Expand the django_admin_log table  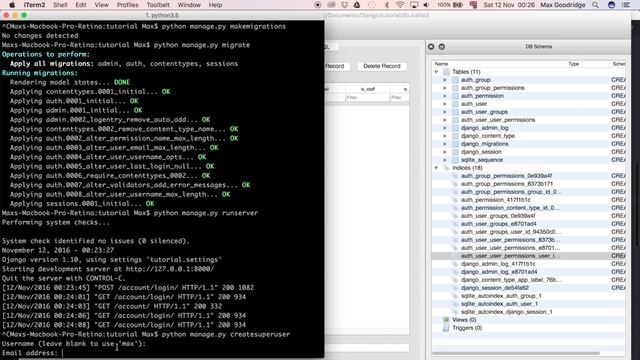[x=445, y=128]
